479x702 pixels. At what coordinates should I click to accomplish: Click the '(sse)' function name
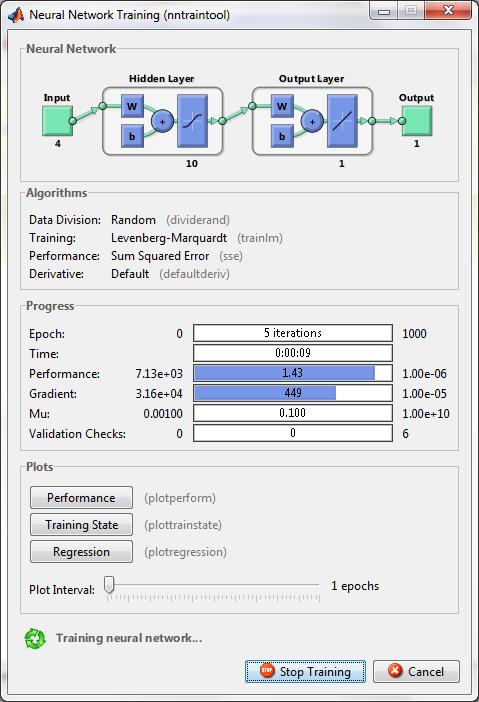pyautogui.click(x=231, y=256)
